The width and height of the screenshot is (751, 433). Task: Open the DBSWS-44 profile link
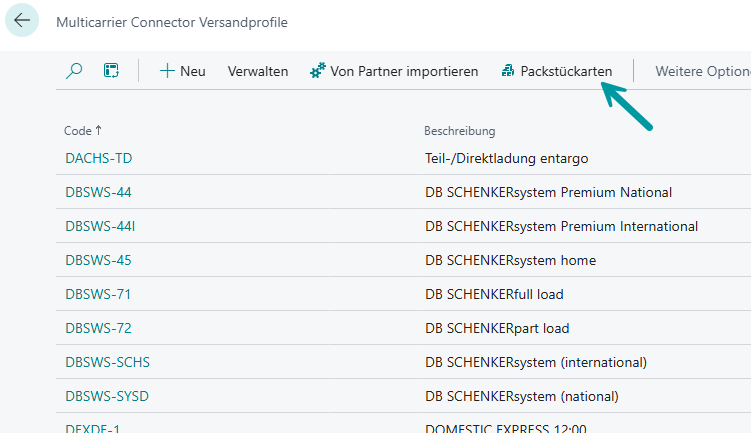point(98,192)
